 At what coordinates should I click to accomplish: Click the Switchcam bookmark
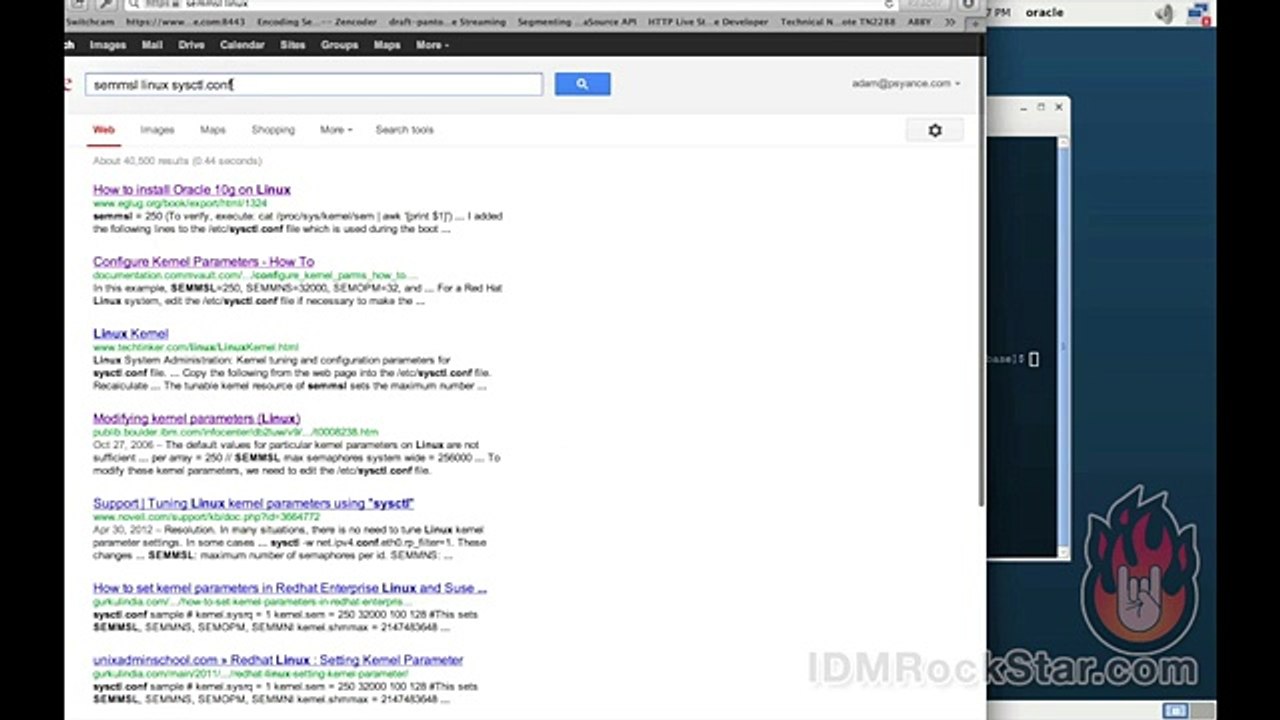coord(90,21)
